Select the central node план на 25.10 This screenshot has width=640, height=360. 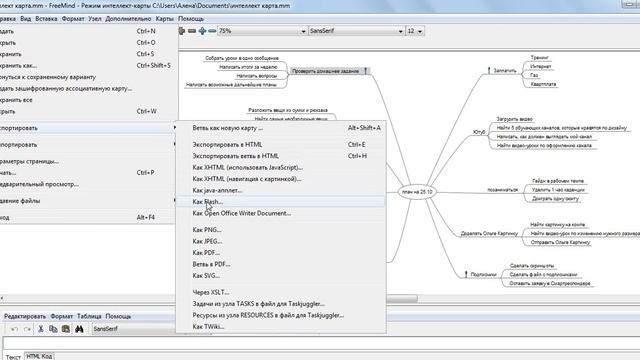coord(417,191)
